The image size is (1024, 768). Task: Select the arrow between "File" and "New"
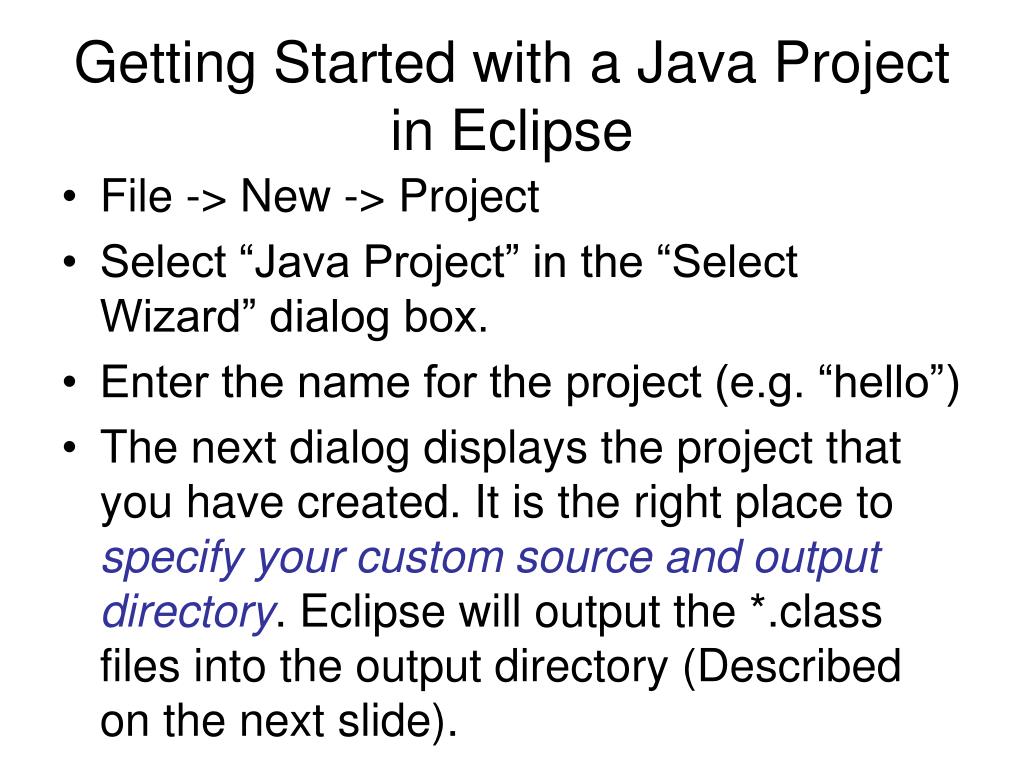(207, 199)
